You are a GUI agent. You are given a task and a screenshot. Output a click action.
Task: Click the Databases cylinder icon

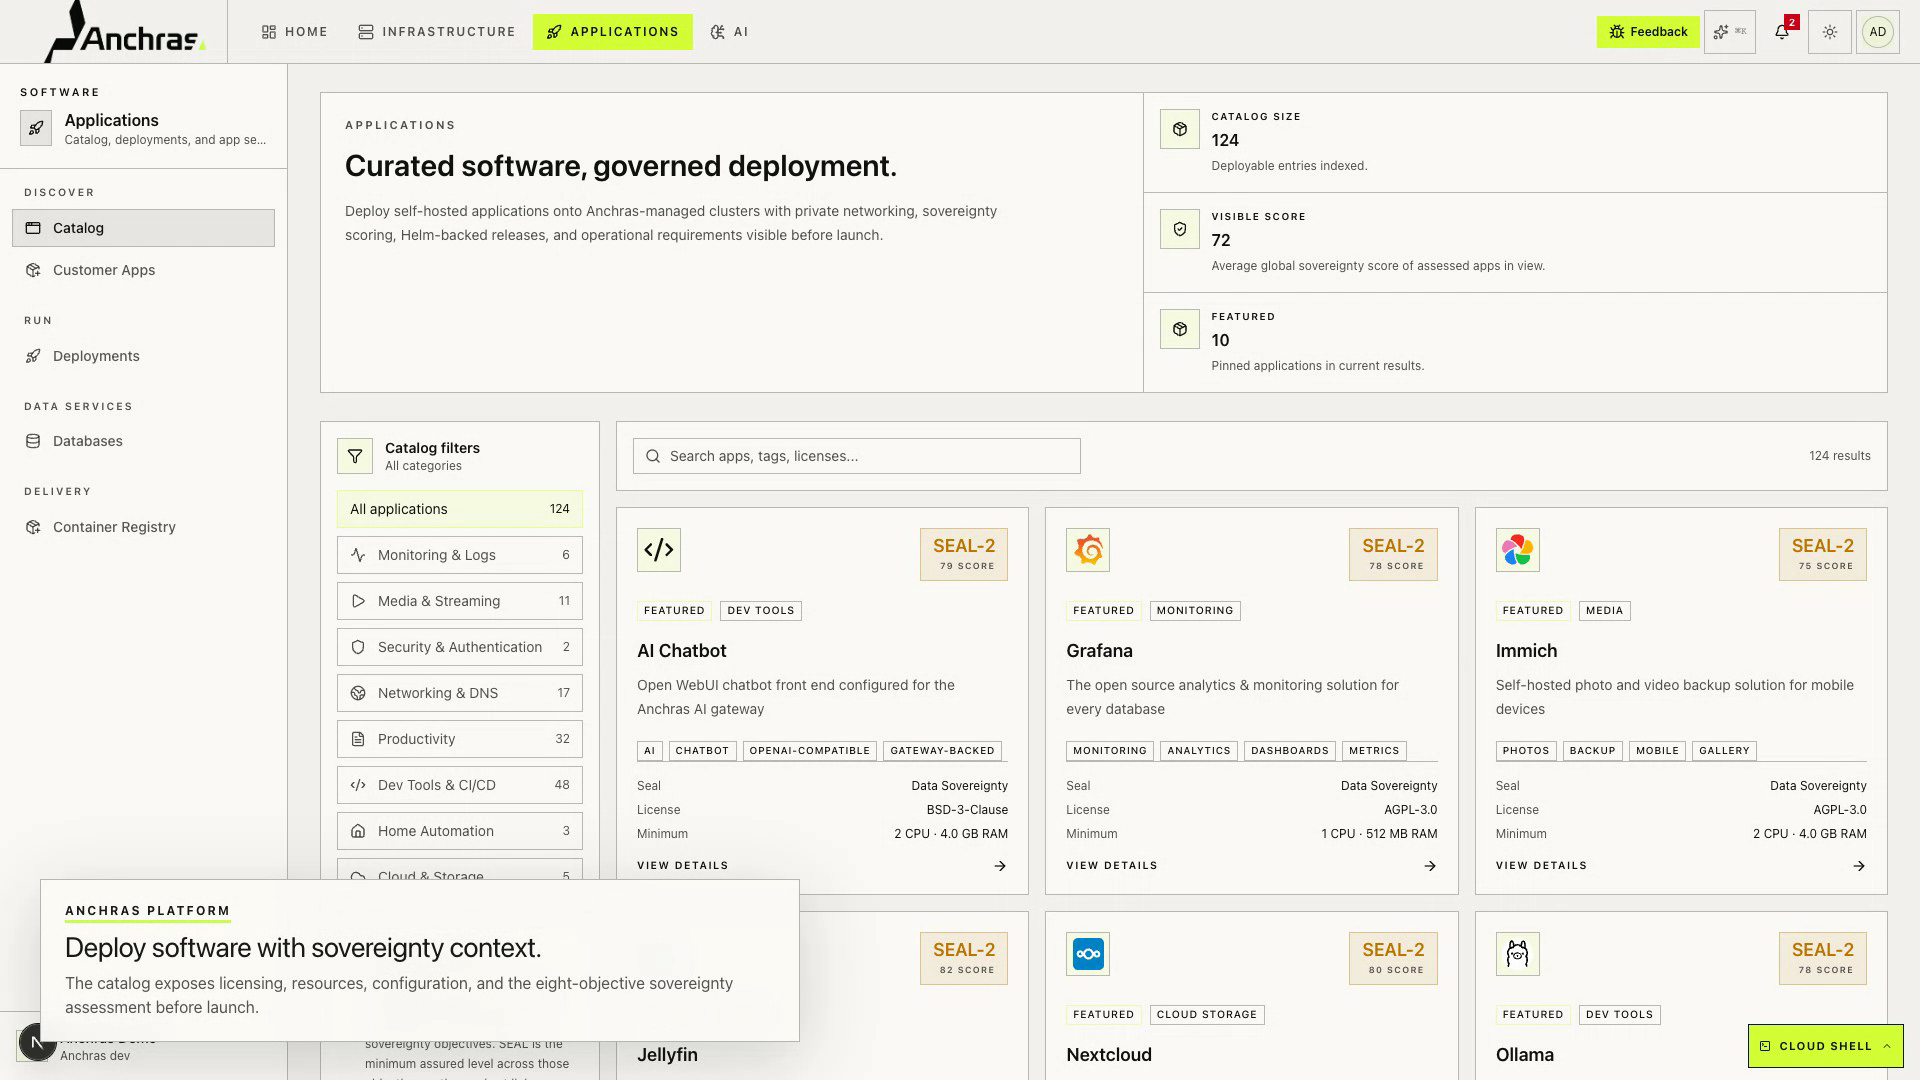pos(33,441)
